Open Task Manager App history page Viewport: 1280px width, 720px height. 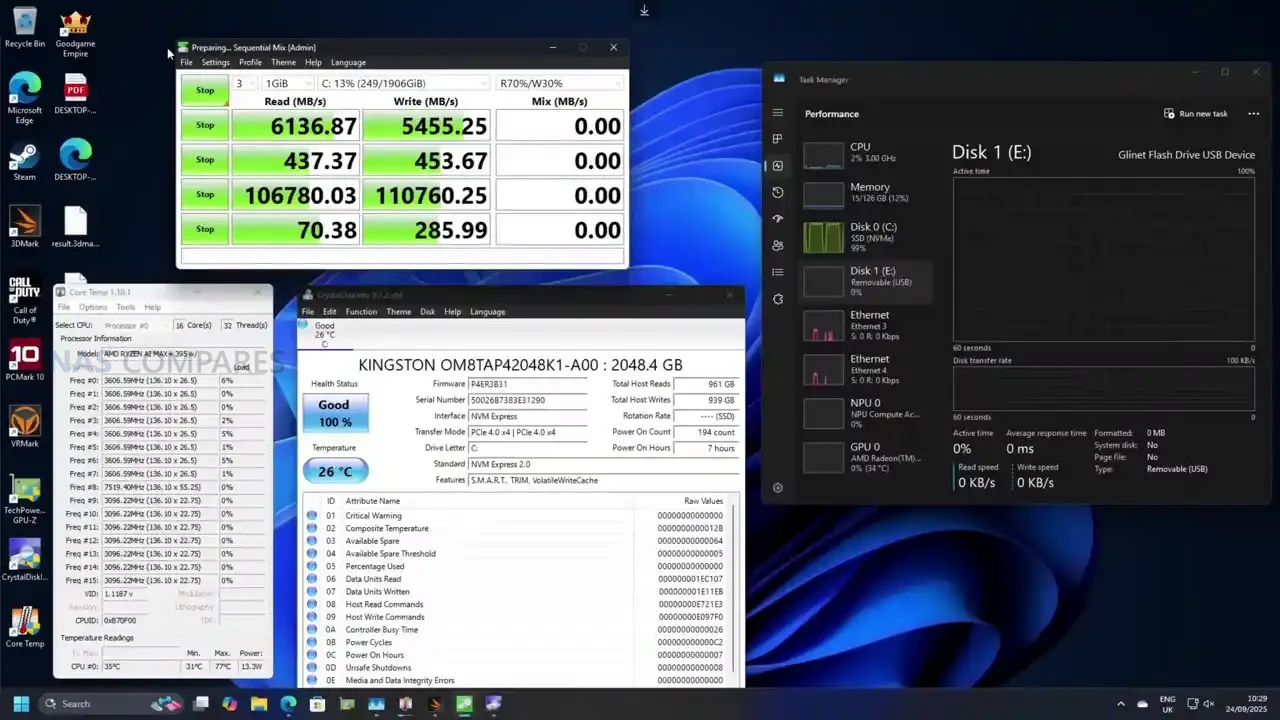pyautogui.click(x=778, y=192)
